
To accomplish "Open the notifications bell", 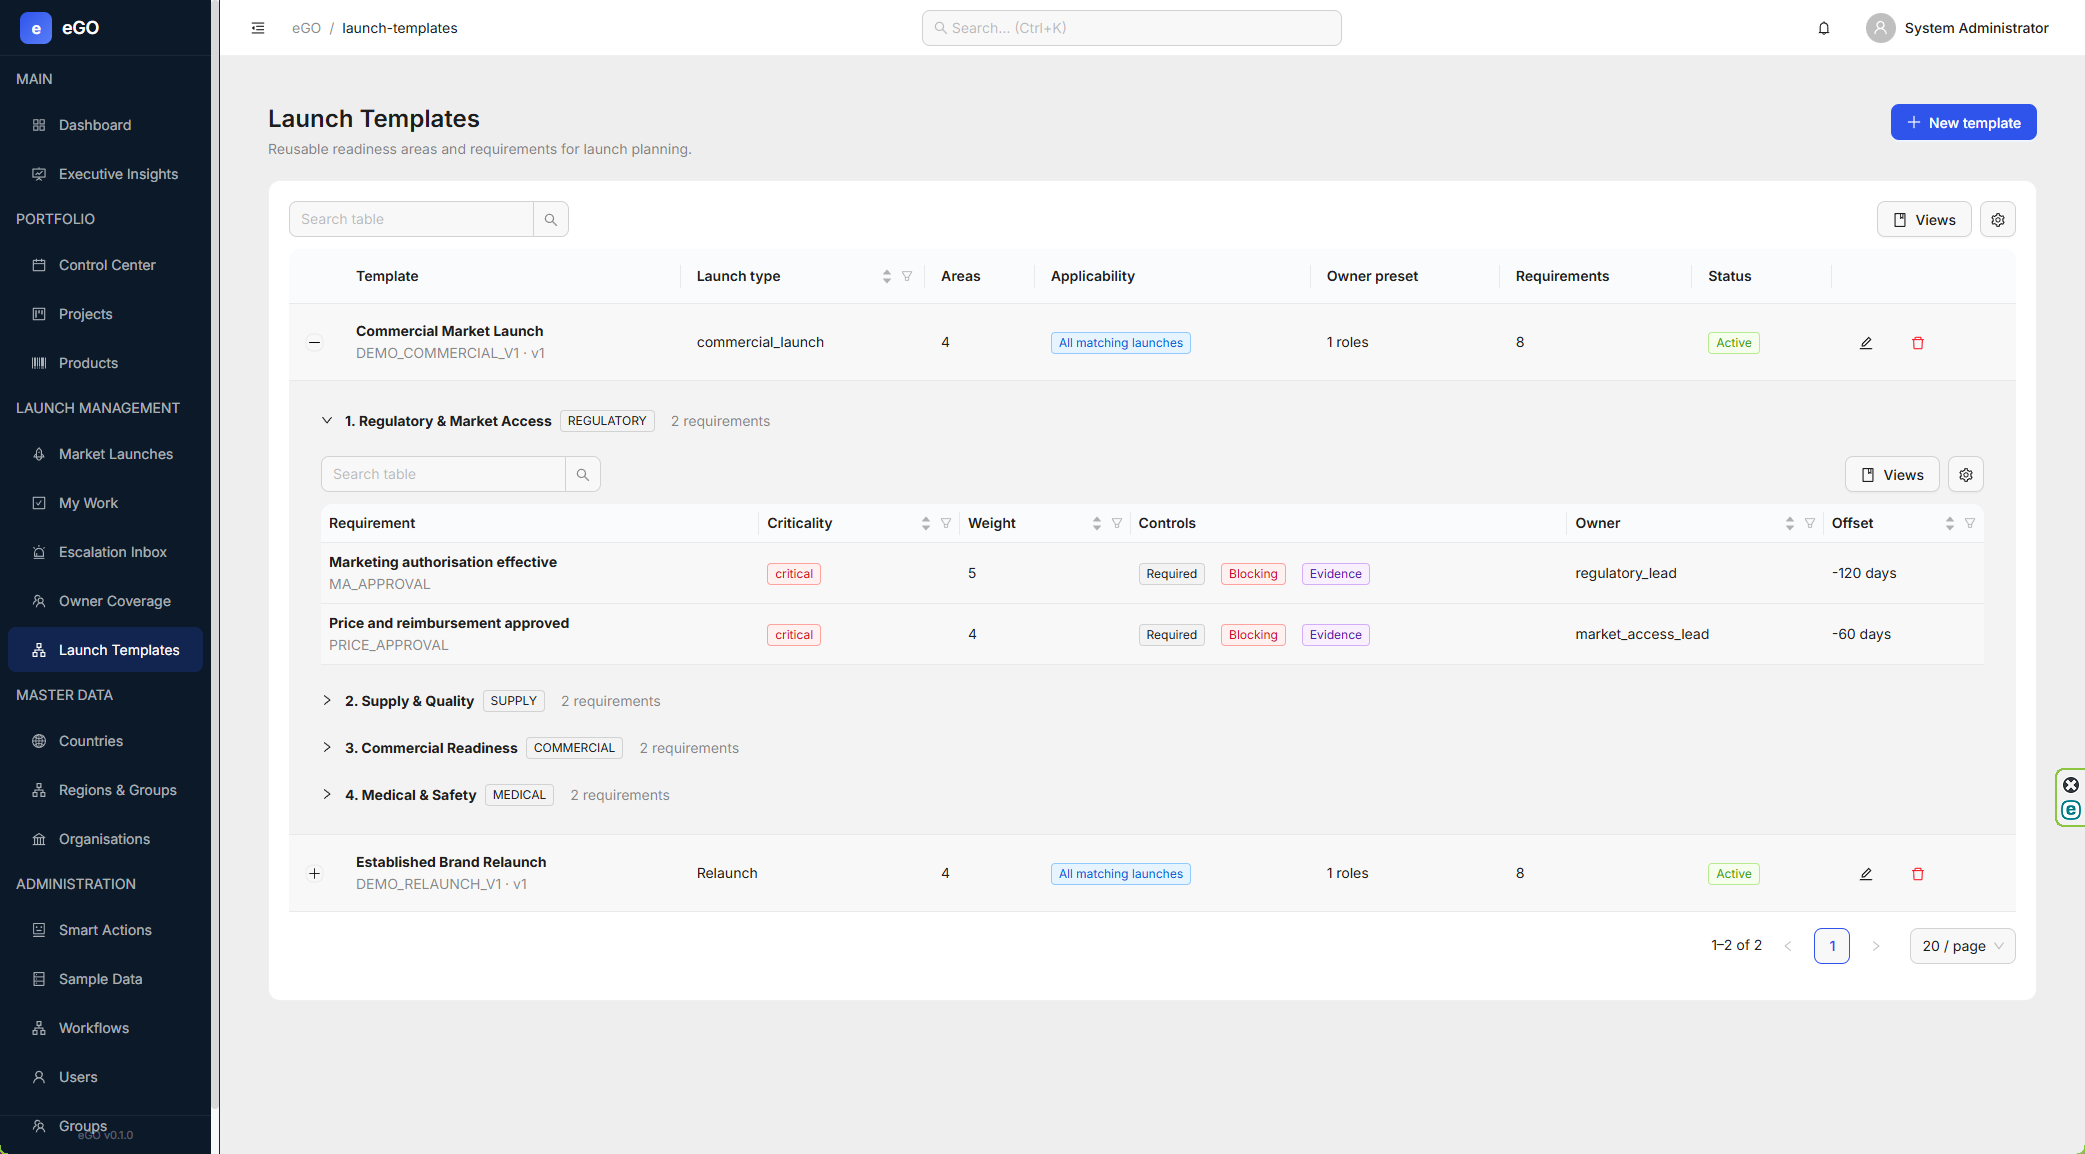I will pos(1824,28).
